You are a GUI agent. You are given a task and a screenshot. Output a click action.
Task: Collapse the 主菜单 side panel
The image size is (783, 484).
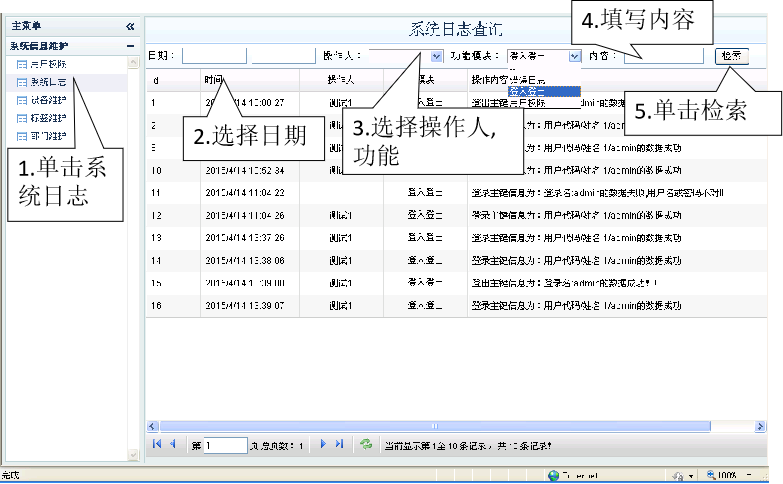(130, 26)
